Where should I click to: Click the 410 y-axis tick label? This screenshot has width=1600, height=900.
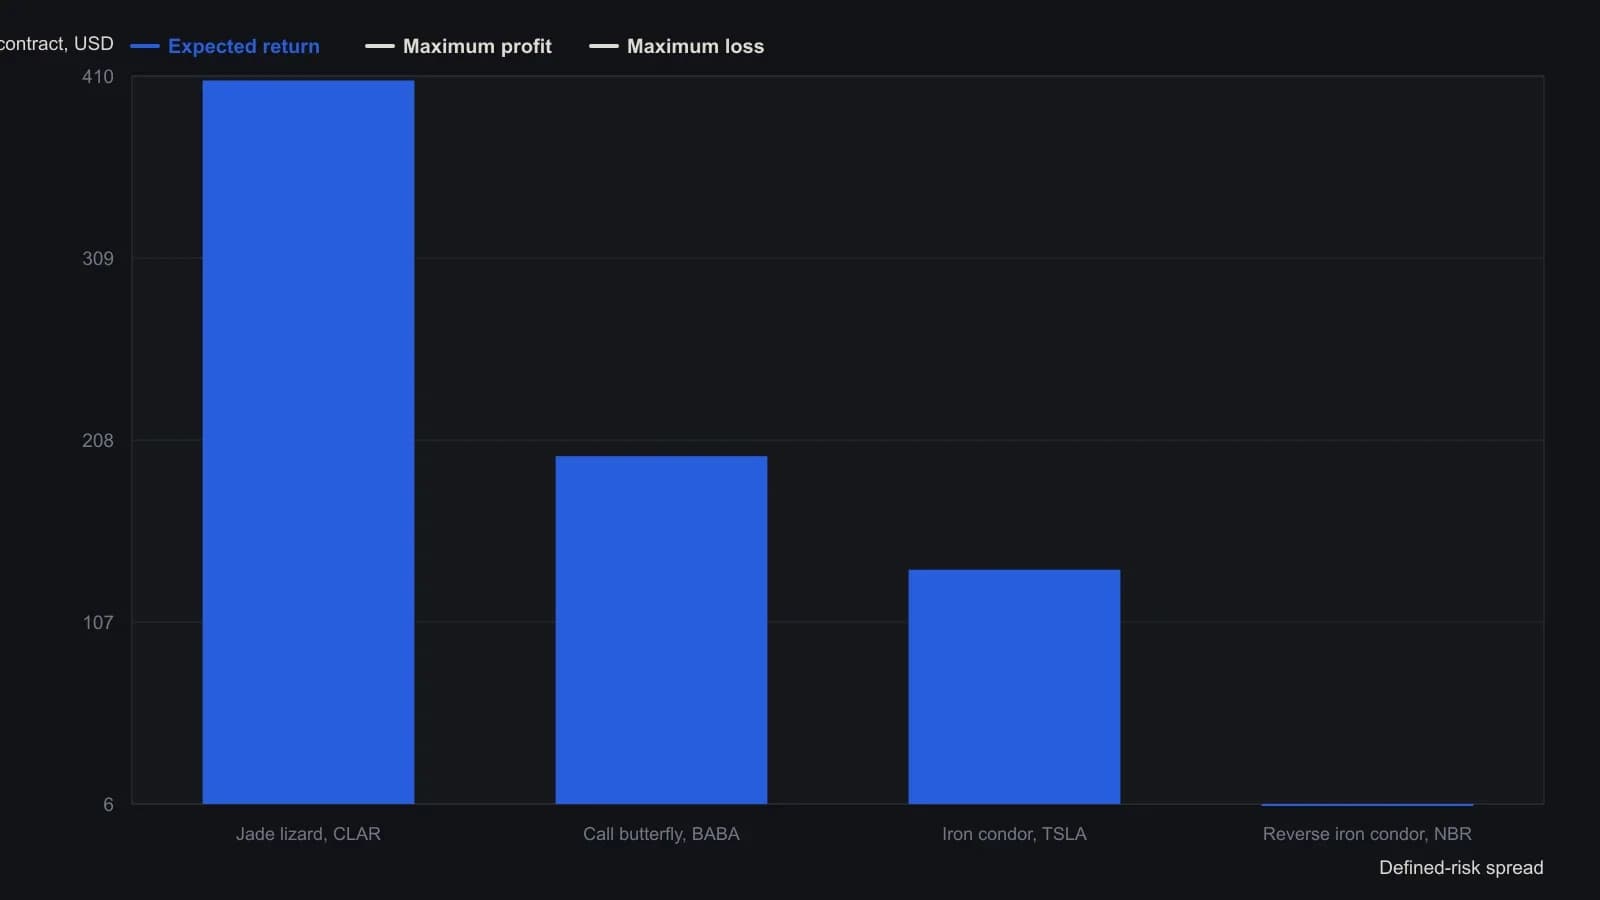(98, 77)
